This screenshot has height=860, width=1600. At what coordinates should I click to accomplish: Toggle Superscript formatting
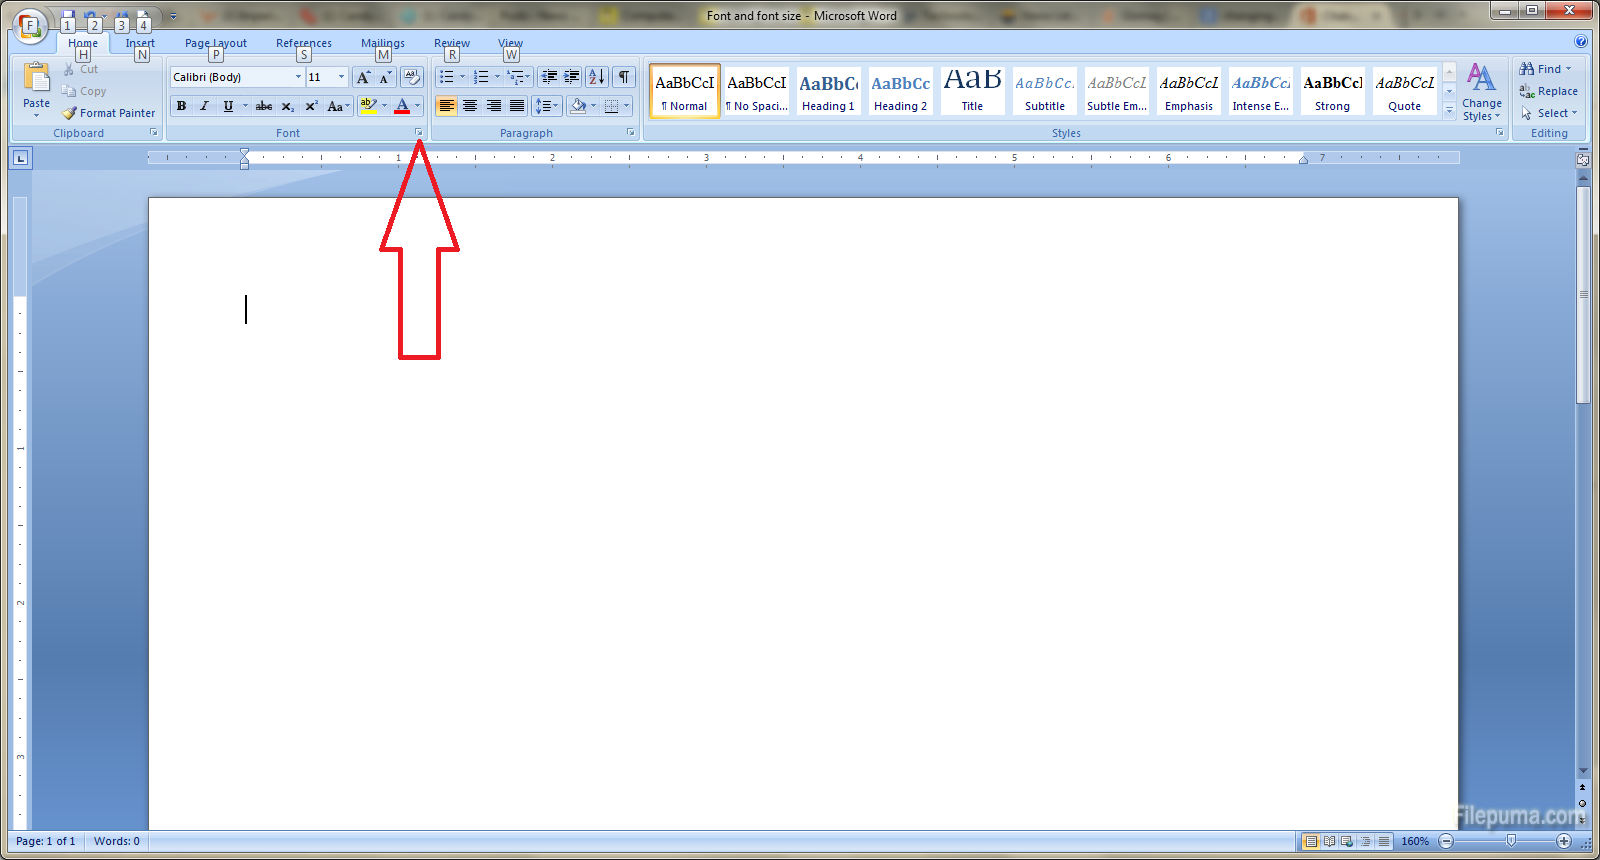pyautogui.click(x=312, y=106)
